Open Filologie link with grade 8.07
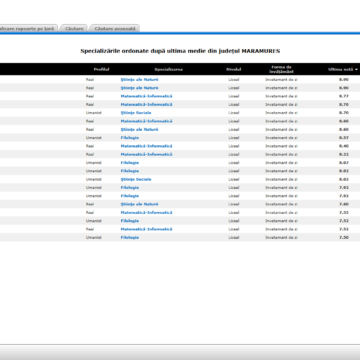 [130, 163]
